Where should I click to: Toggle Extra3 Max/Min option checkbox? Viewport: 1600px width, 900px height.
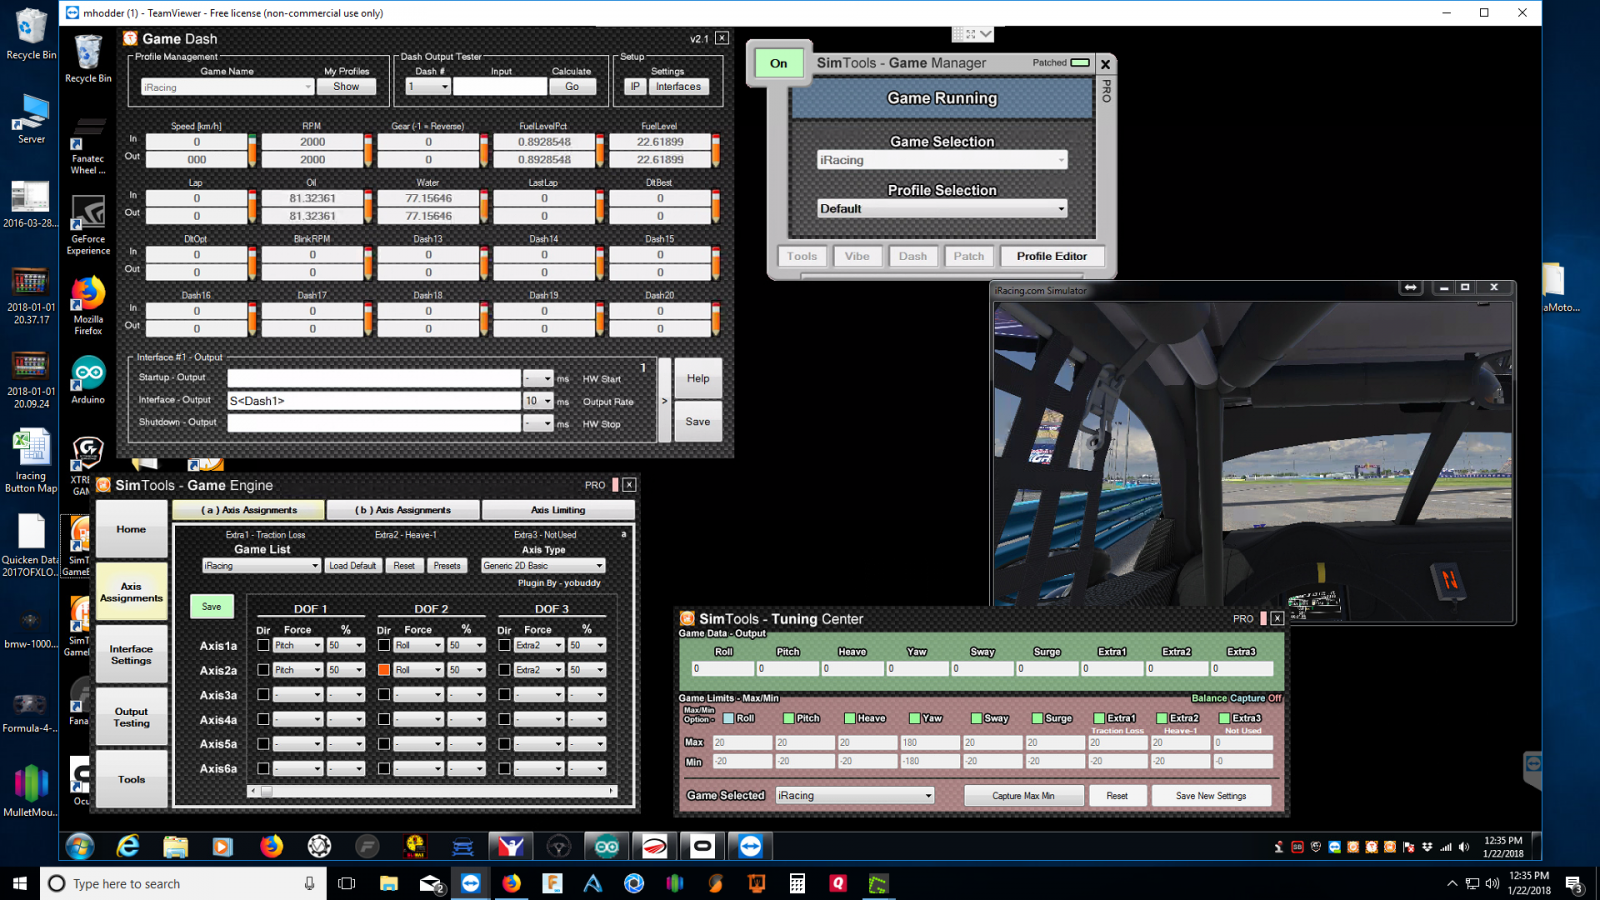click(x=1224, y=718)
